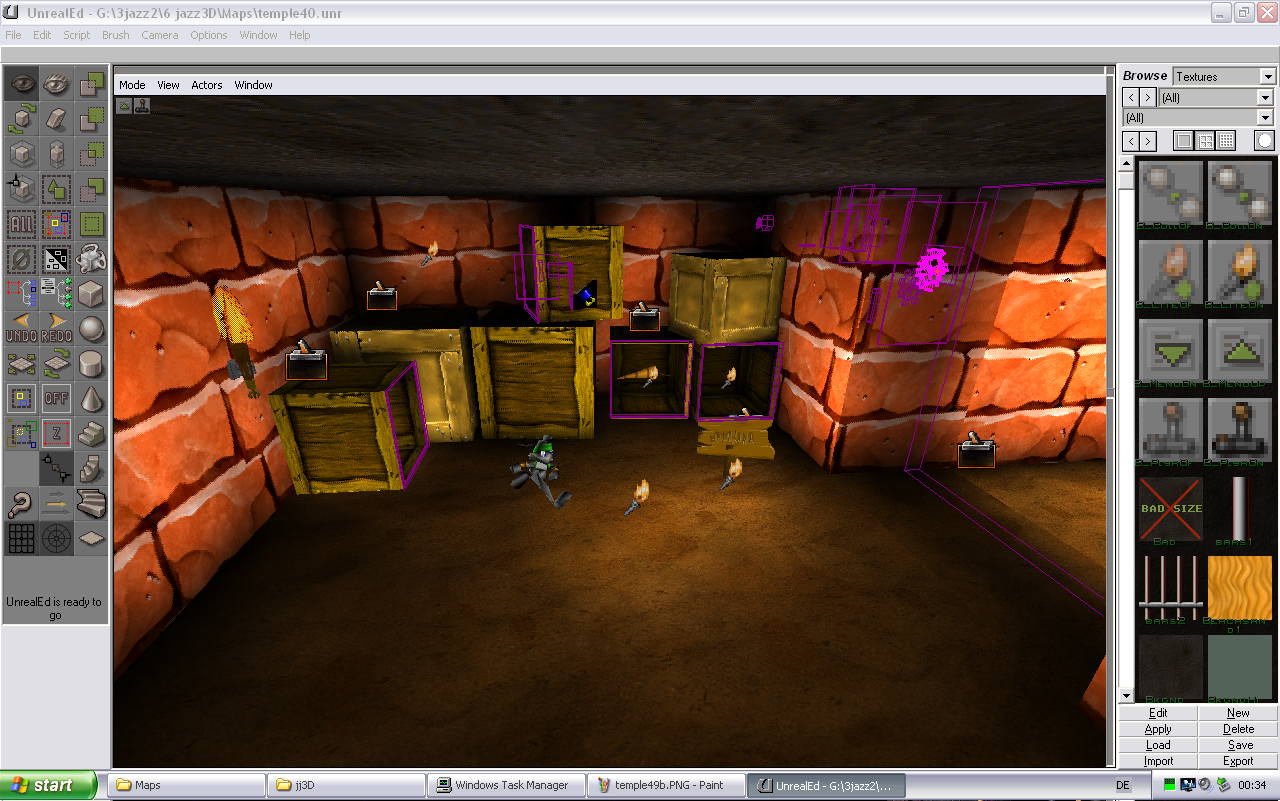Select the BAD SIZE texture thumbnail
Viewport: 1280px width, 801px height.
tap(1171, 510)
